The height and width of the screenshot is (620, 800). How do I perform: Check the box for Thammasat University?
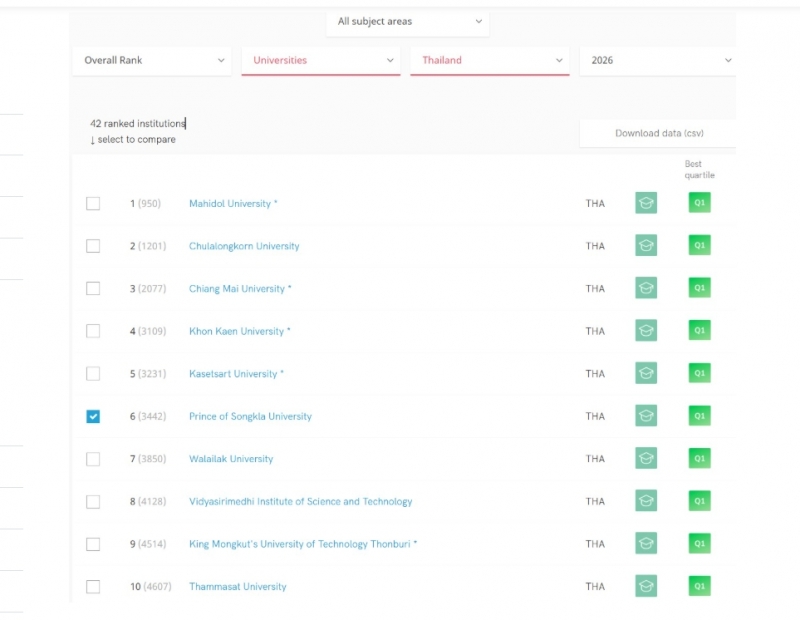93,586
